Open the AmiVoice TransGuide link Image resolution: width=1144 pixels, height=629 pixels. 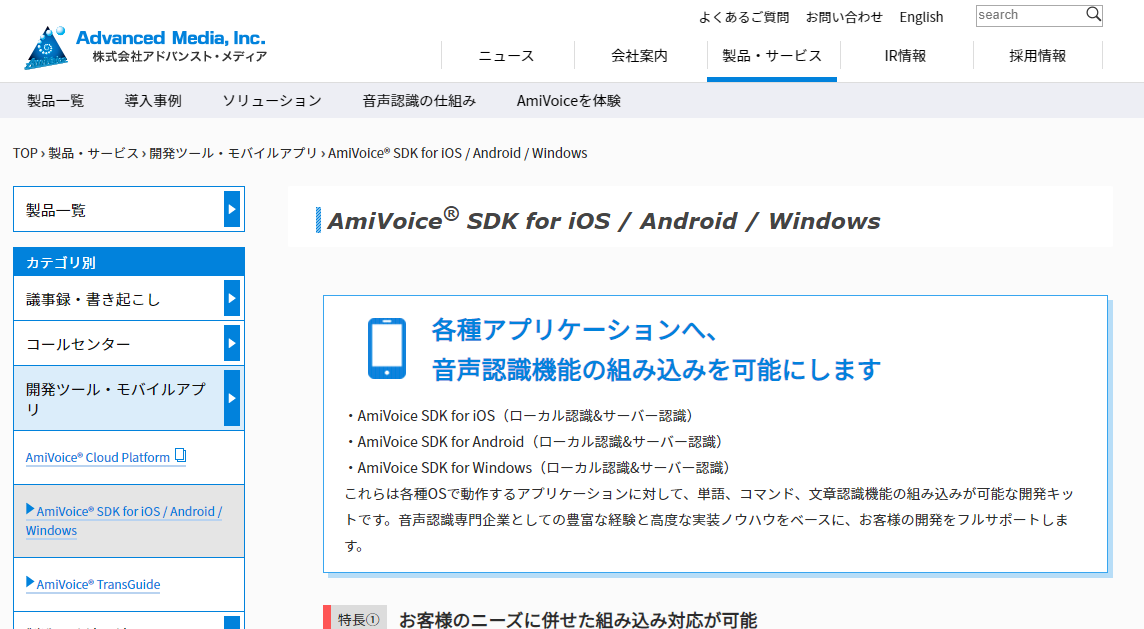[x=98, y=584]
